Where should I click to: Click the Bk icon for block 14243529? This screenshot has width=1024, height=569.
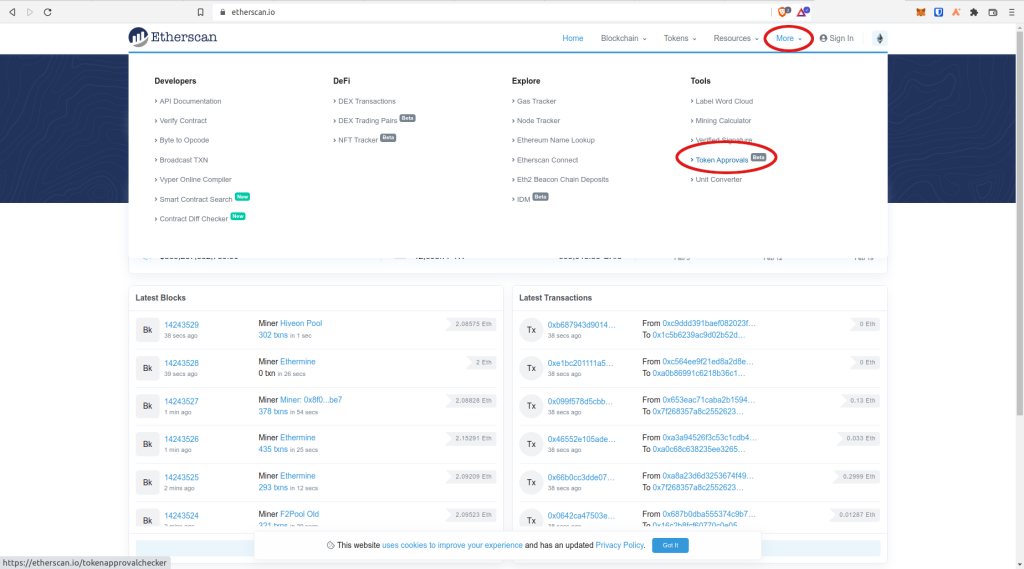click(148, 330)
